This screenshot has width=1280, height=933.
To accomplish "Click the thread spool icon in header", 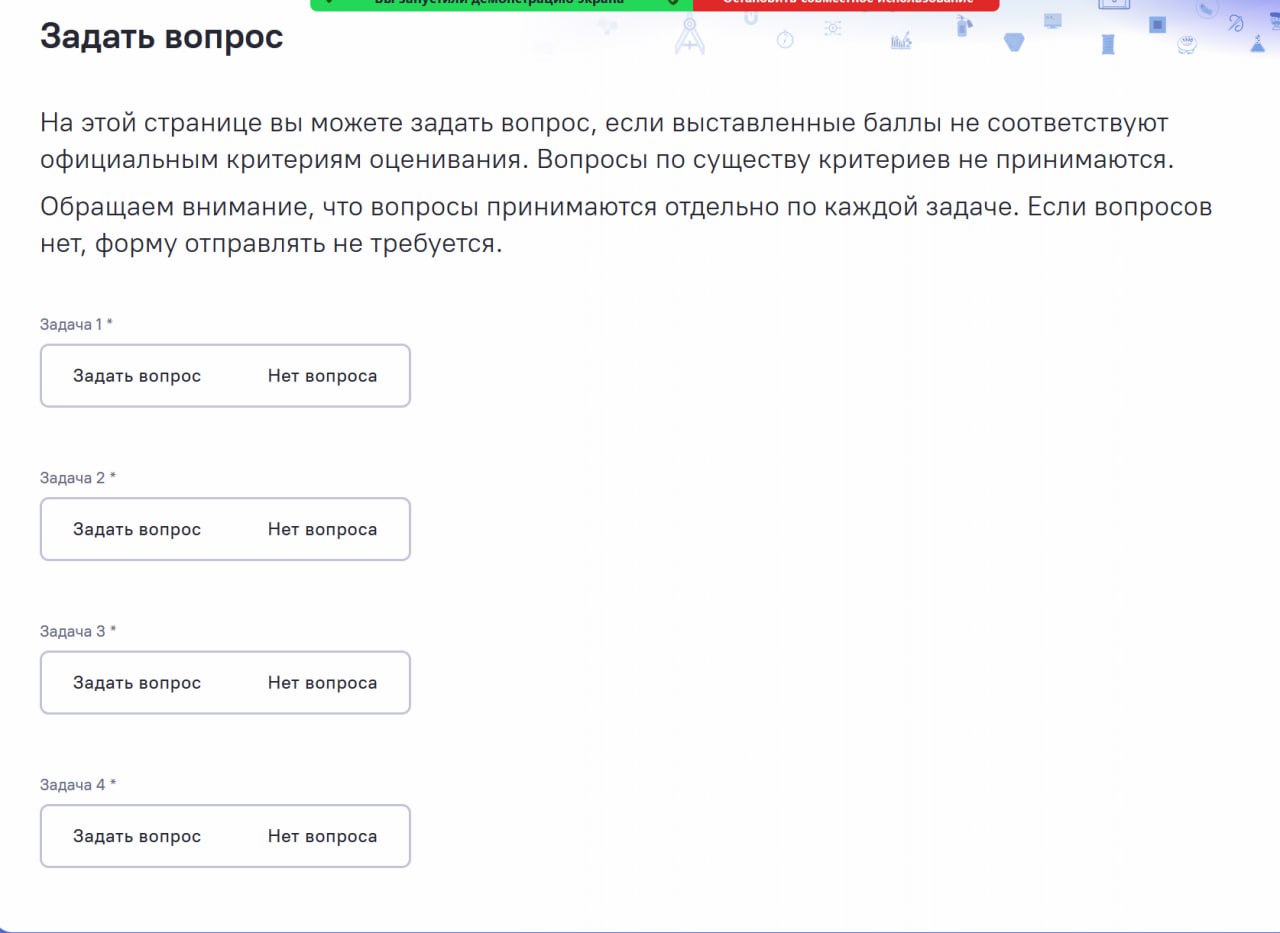I will click(1107, 43).
